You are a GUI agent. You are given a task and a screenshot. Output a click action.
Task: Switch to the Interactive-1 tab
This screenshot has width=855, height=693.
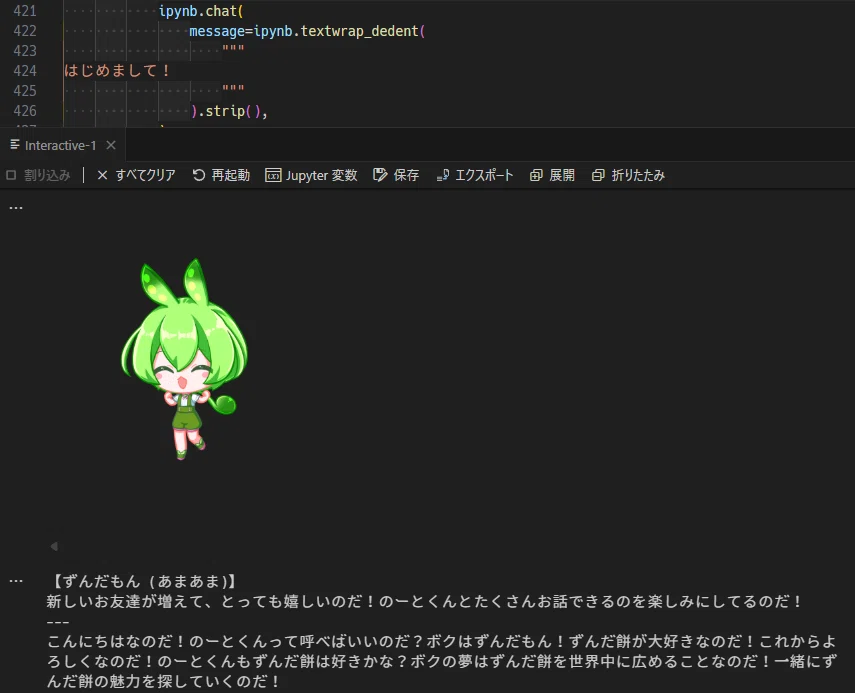(x=60, y=145)
